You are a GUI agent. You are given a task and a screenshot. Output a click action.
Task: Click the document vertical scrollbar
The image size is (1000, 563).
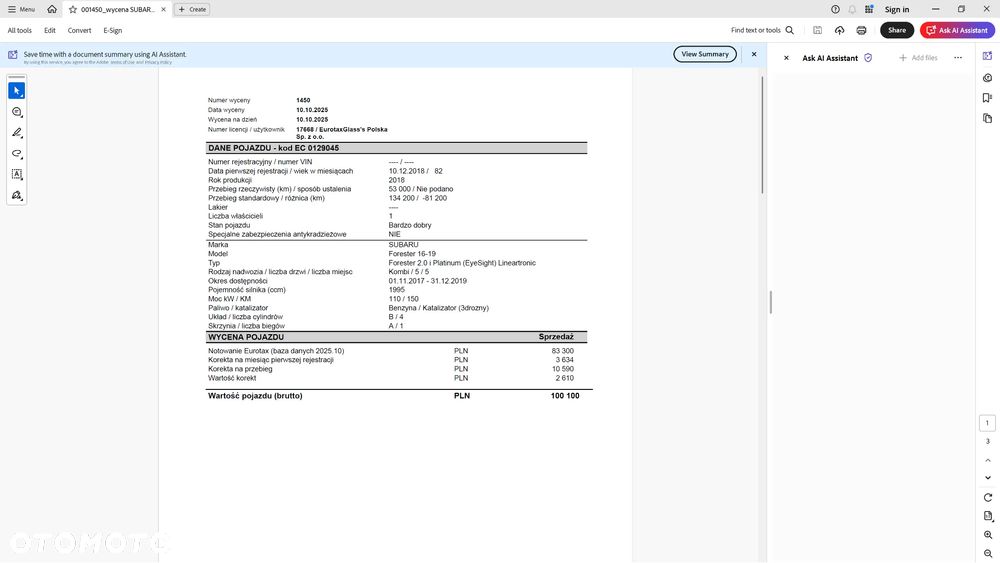(x=761, y=135)
